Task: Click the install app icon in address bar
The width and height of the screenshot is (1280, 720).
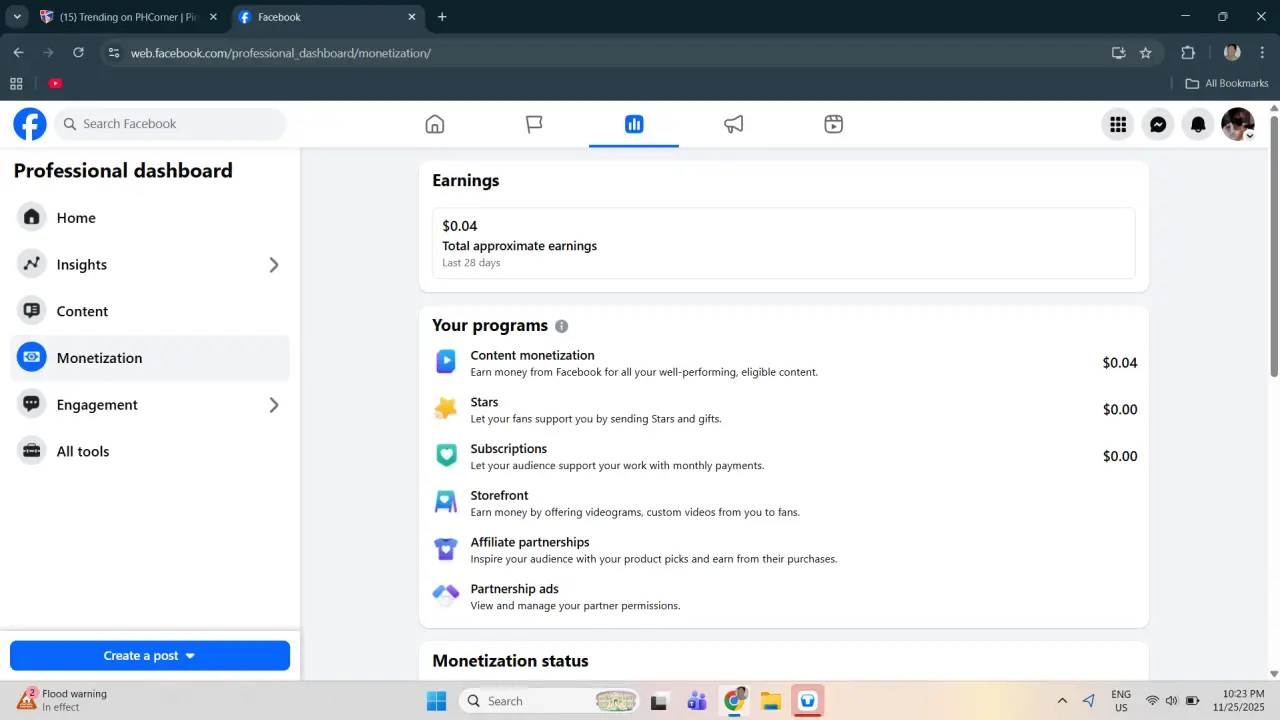Action: pyautogui.click(x=1119, y=53)
